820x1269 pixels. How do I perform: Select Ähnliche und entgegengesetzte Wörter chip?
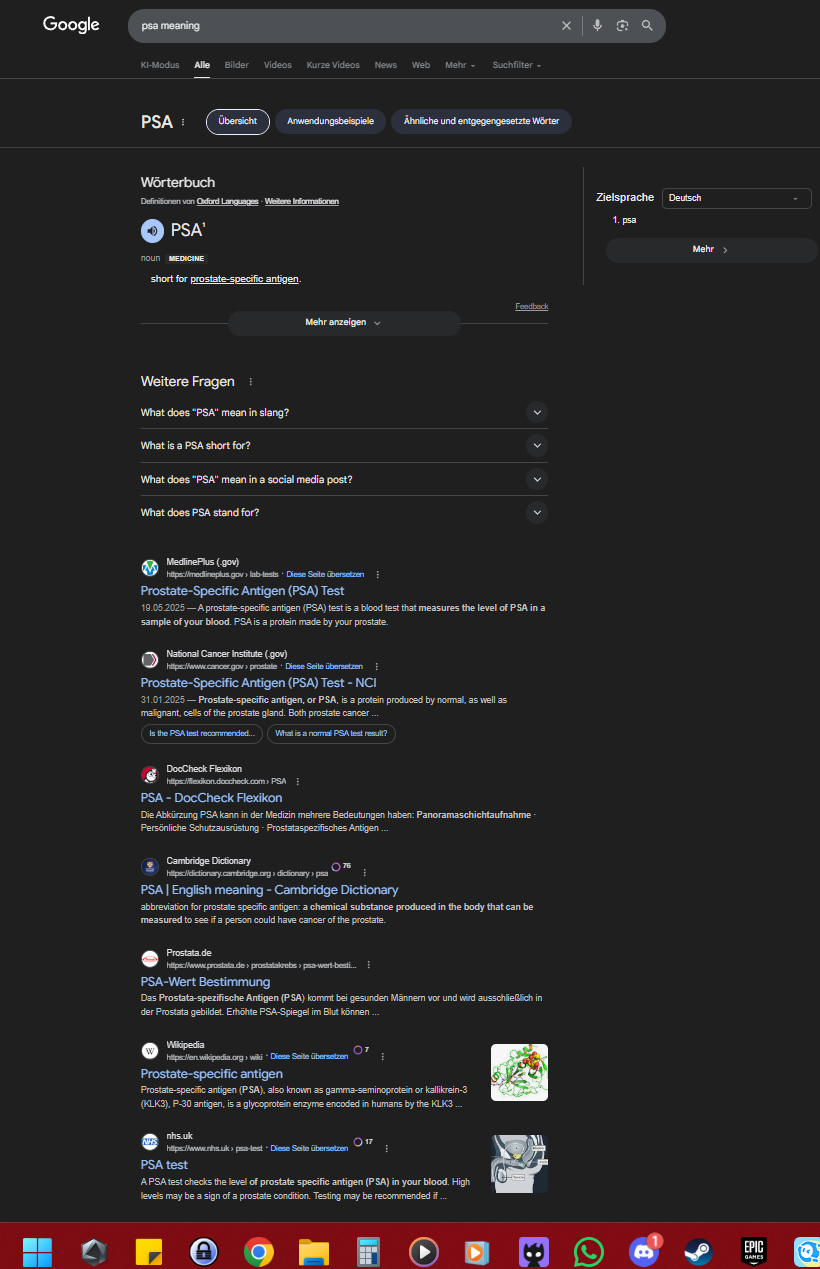click(x=481, y=122)
